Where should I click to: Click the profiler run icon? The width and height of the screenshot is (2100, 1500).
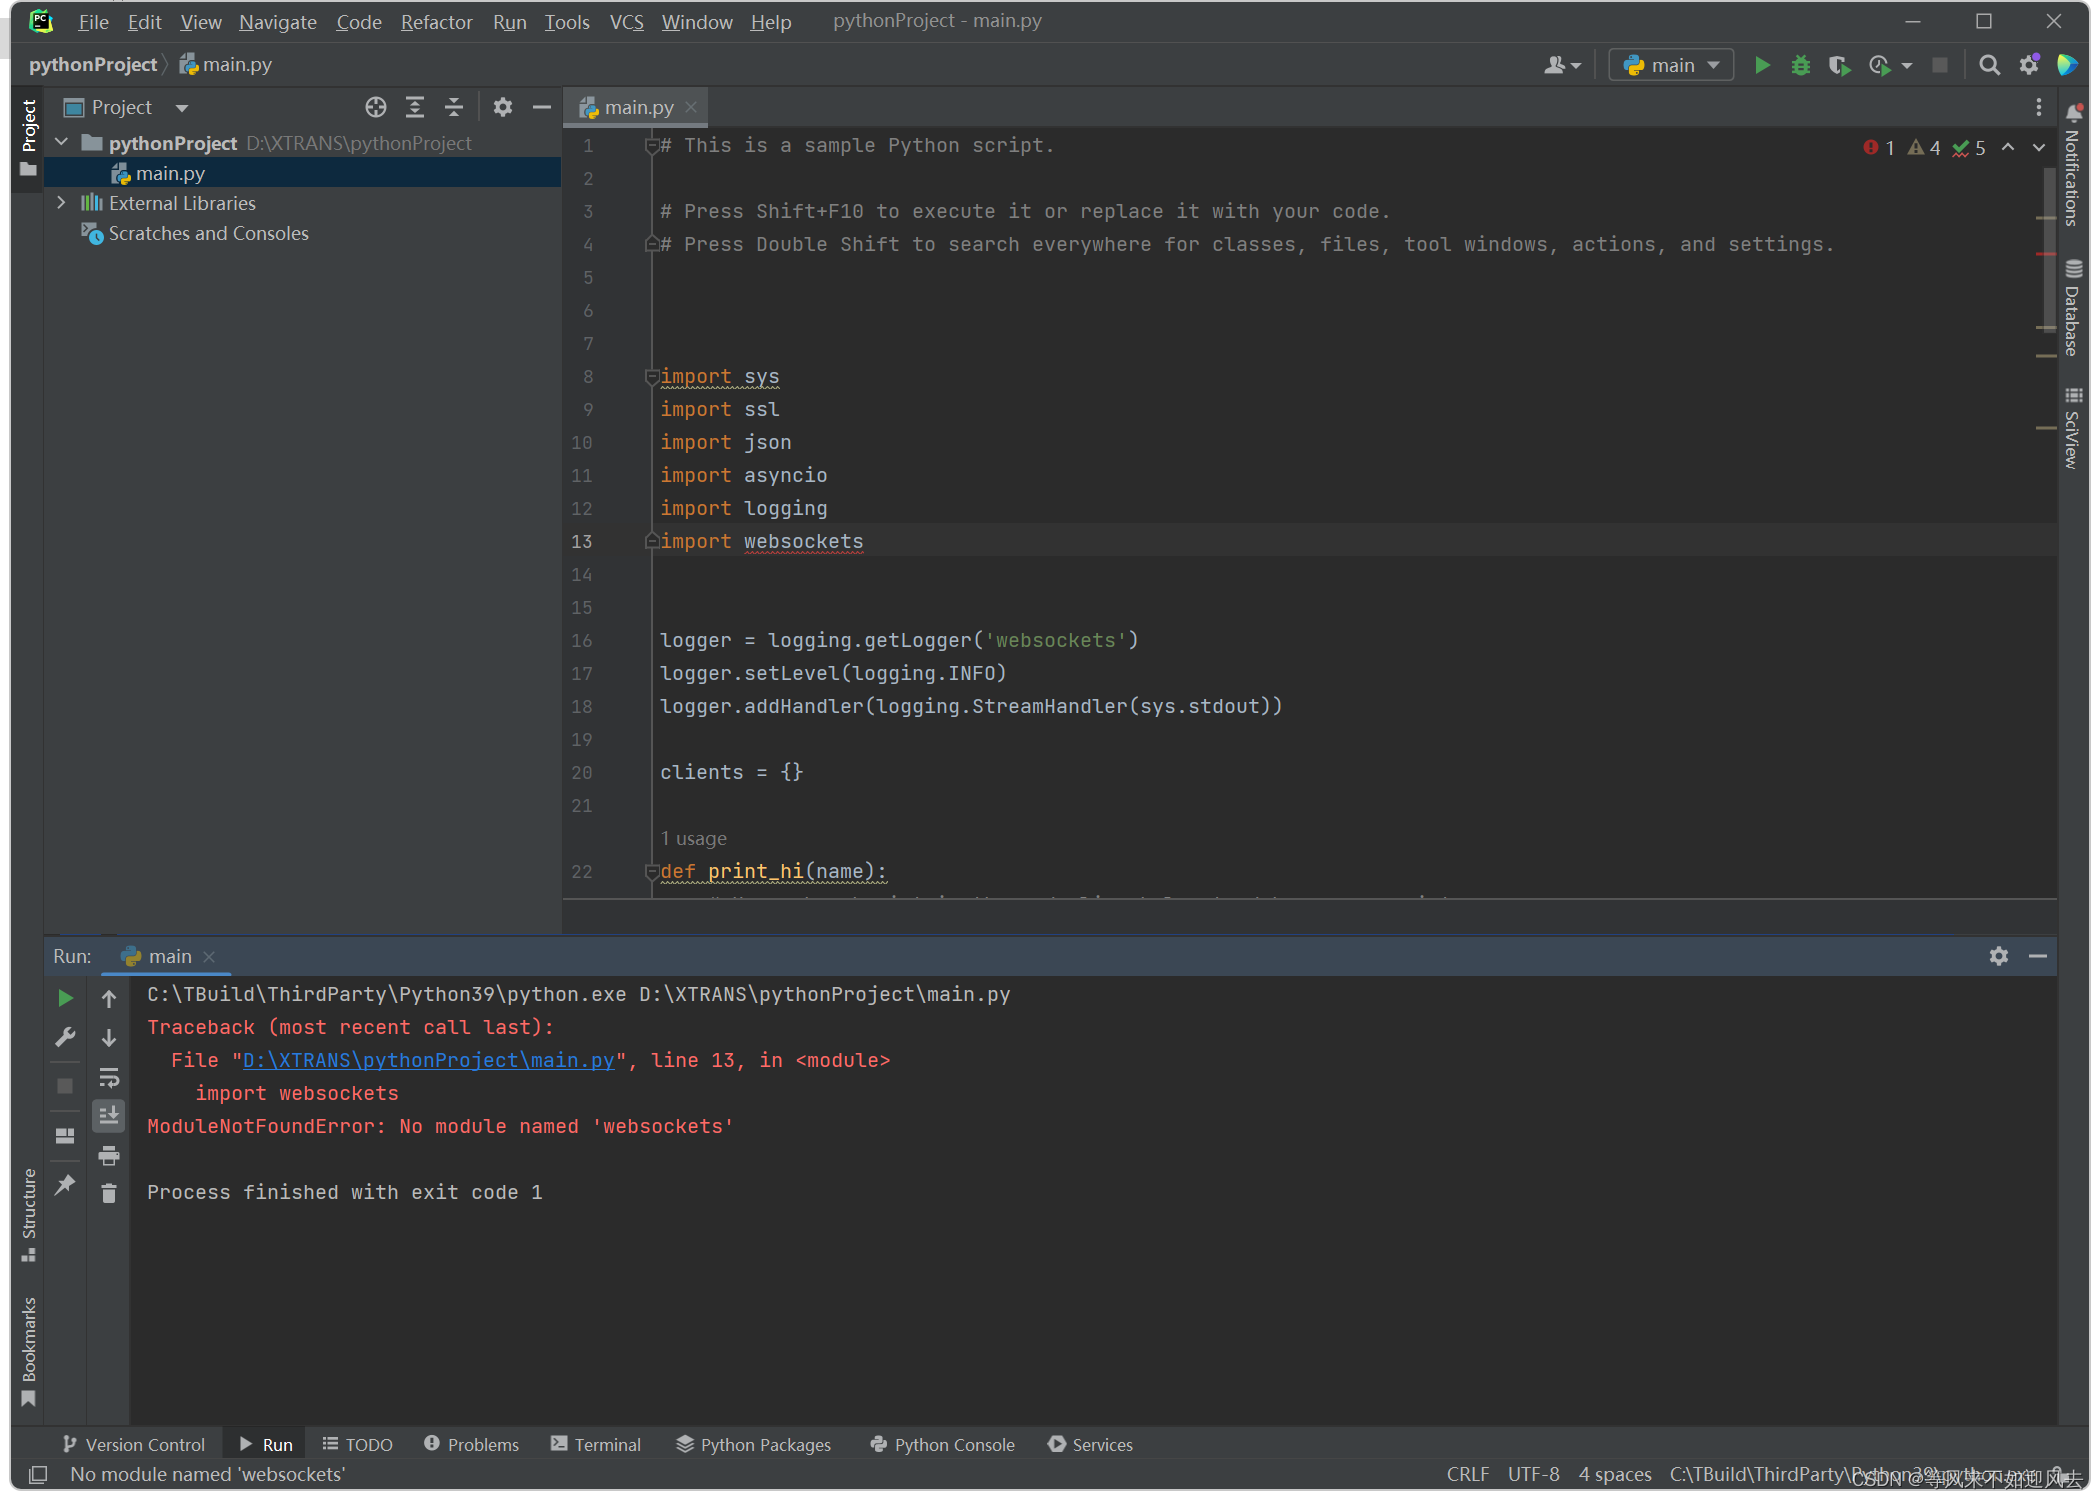pos(1879,66)
